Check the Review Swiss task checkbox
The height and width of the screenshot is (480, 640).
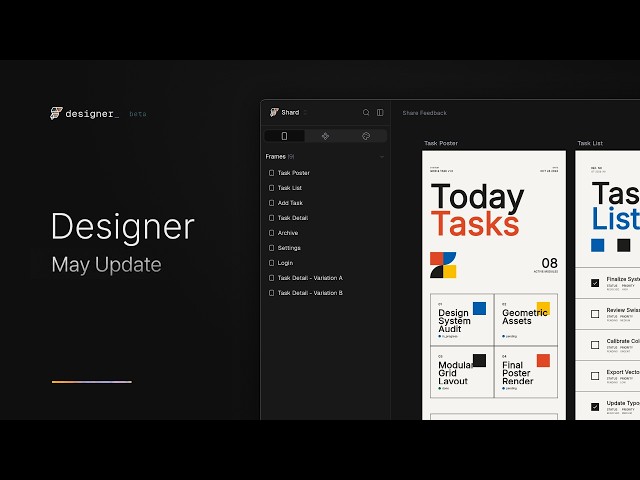(x=595, y=314)
